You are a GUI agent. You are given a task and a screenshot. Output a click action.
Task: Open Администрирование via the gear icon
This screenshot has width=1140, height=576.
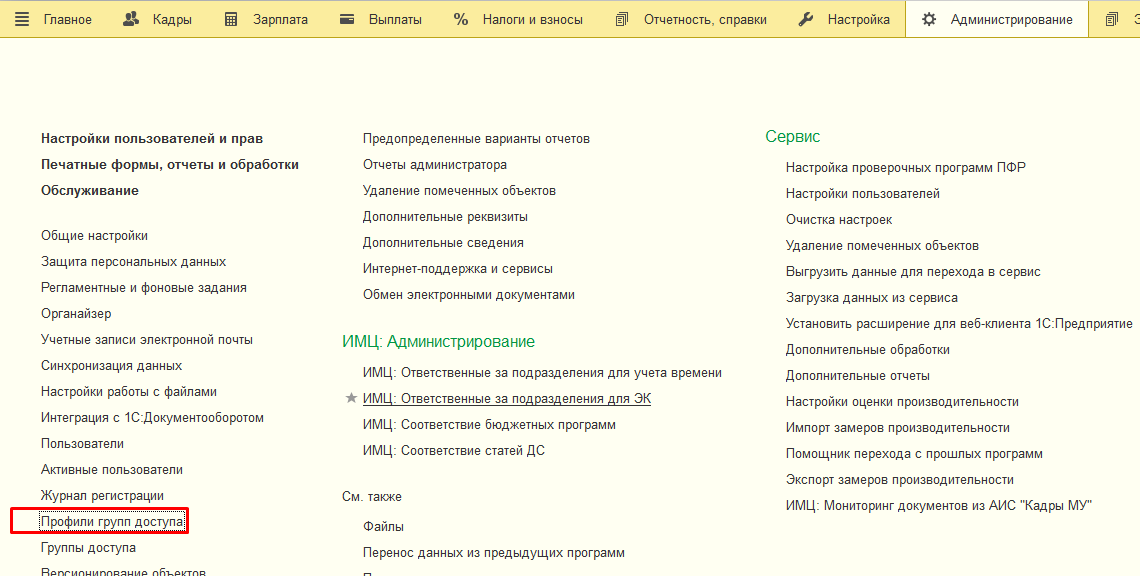point(929,17)
